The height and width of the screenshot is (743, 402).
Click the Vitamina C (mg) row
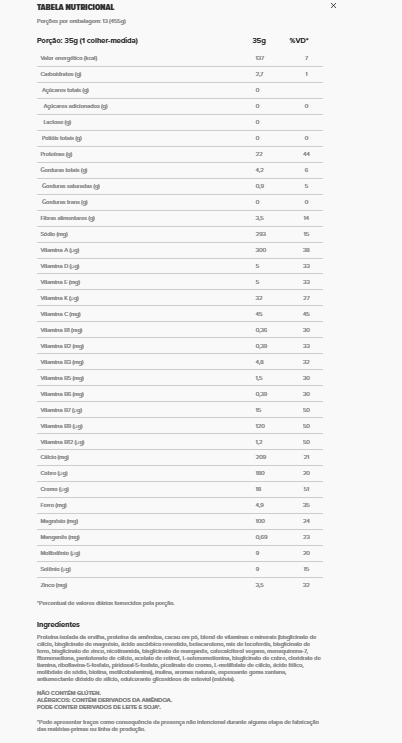point(180,314)
